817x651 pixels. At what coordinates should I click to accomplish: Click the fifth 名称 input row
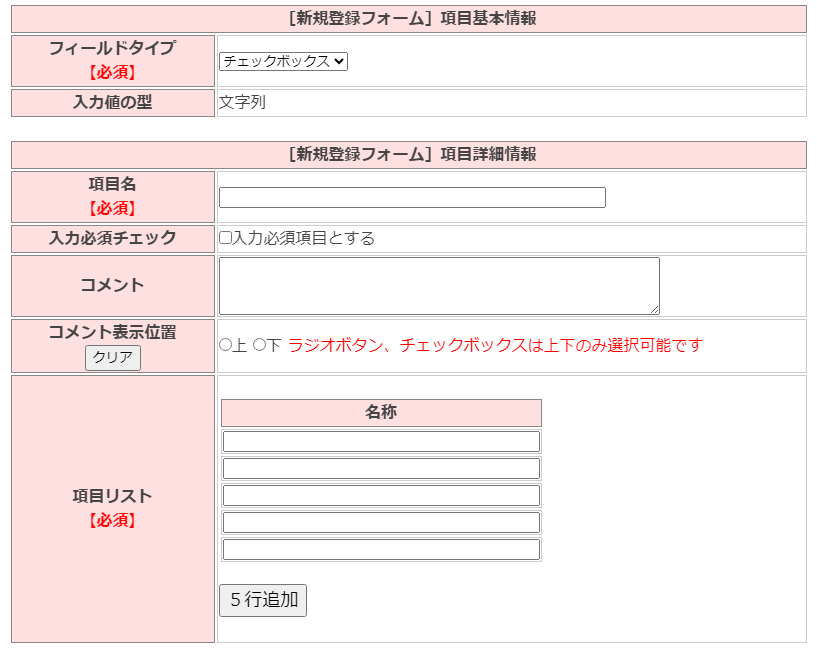coord(381,549)
